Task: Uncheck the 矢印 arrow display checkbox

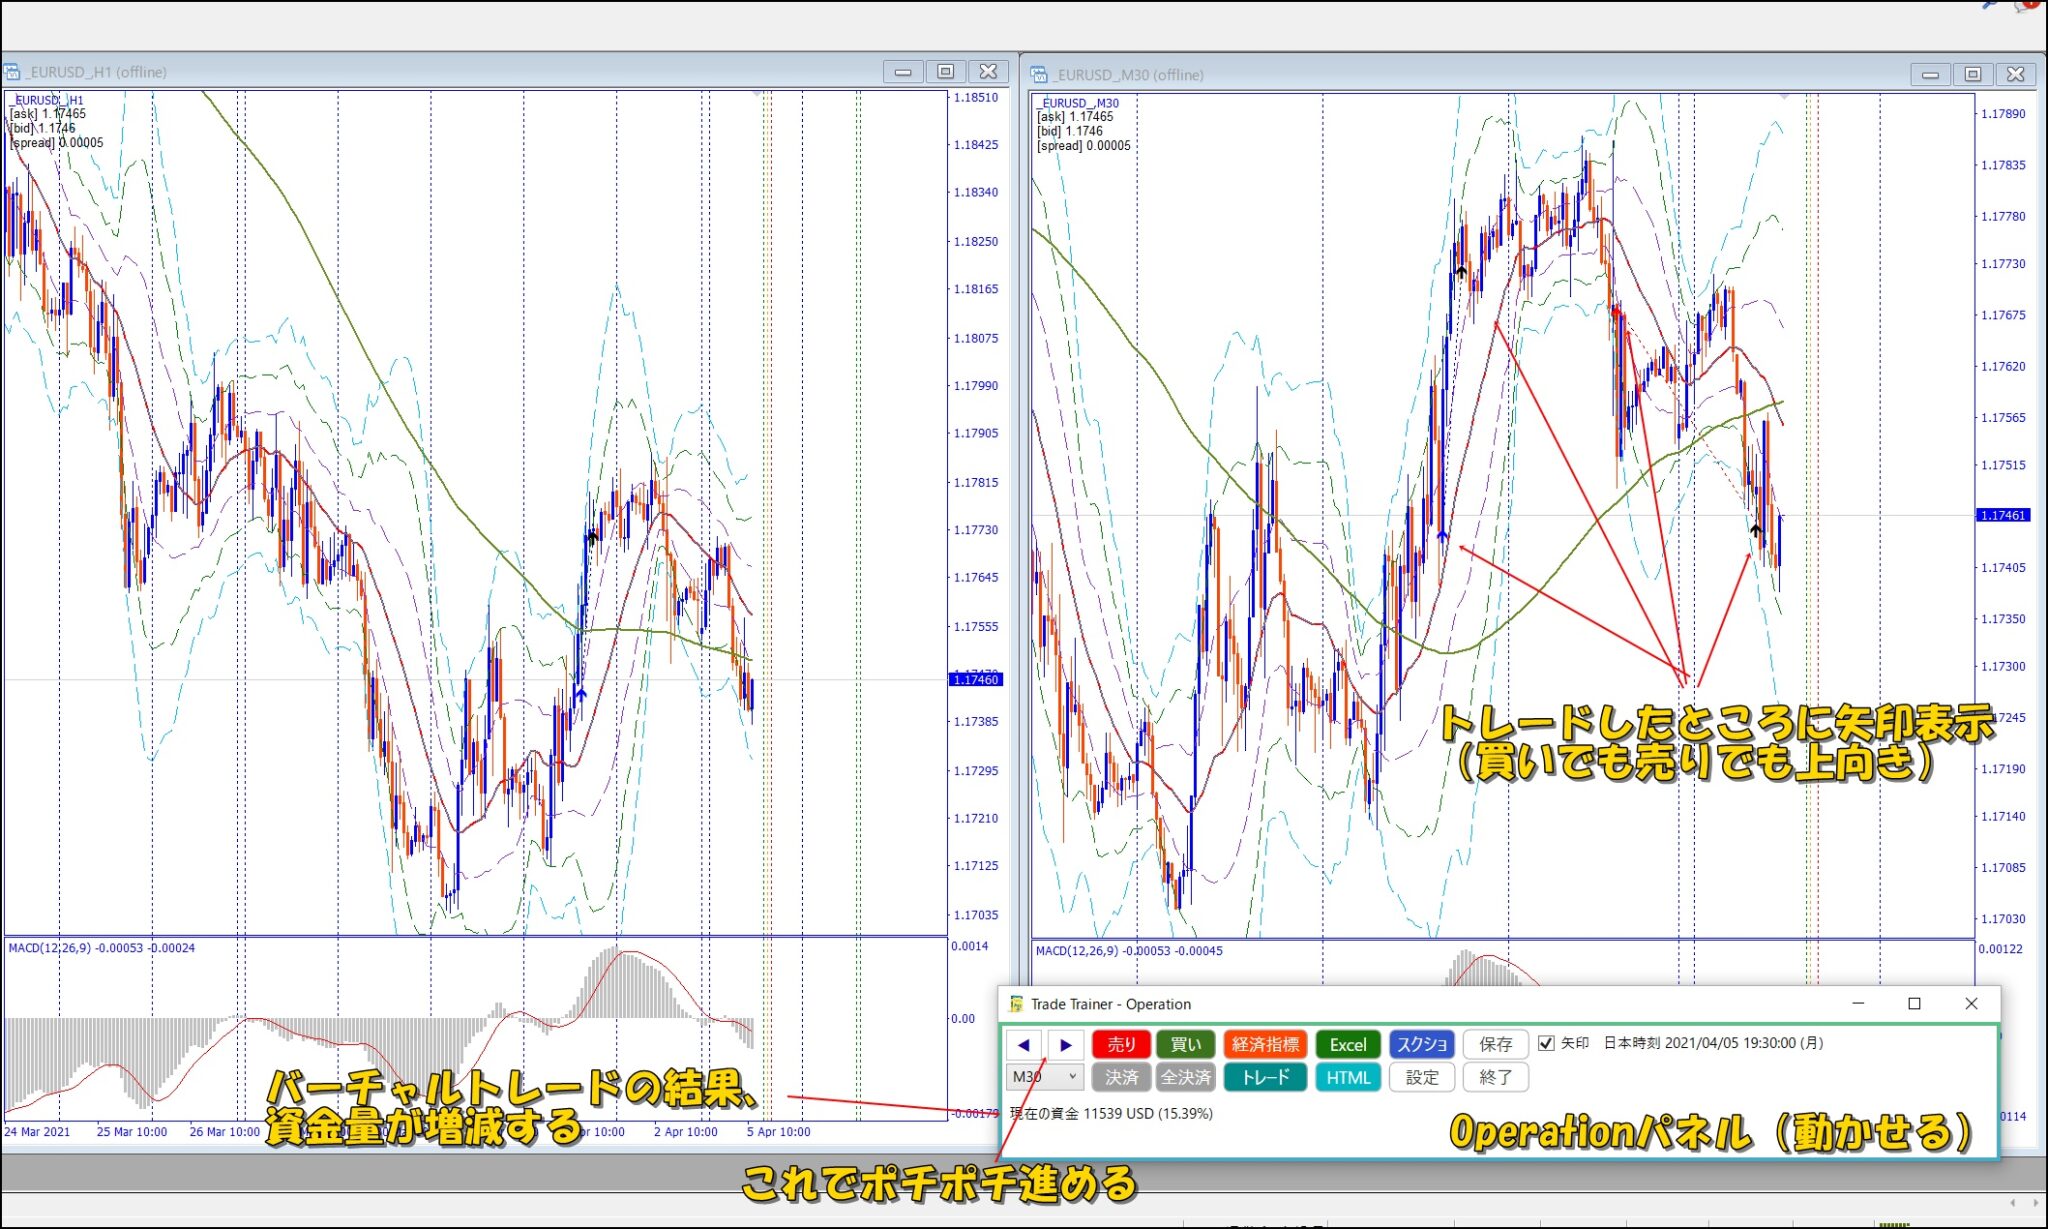Action: (x=1546, y=1042)
